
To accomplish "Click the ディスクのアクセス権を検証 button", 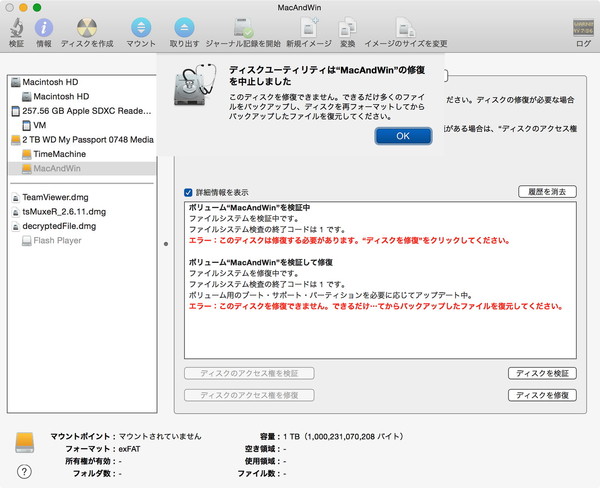I will click(249, 373).
